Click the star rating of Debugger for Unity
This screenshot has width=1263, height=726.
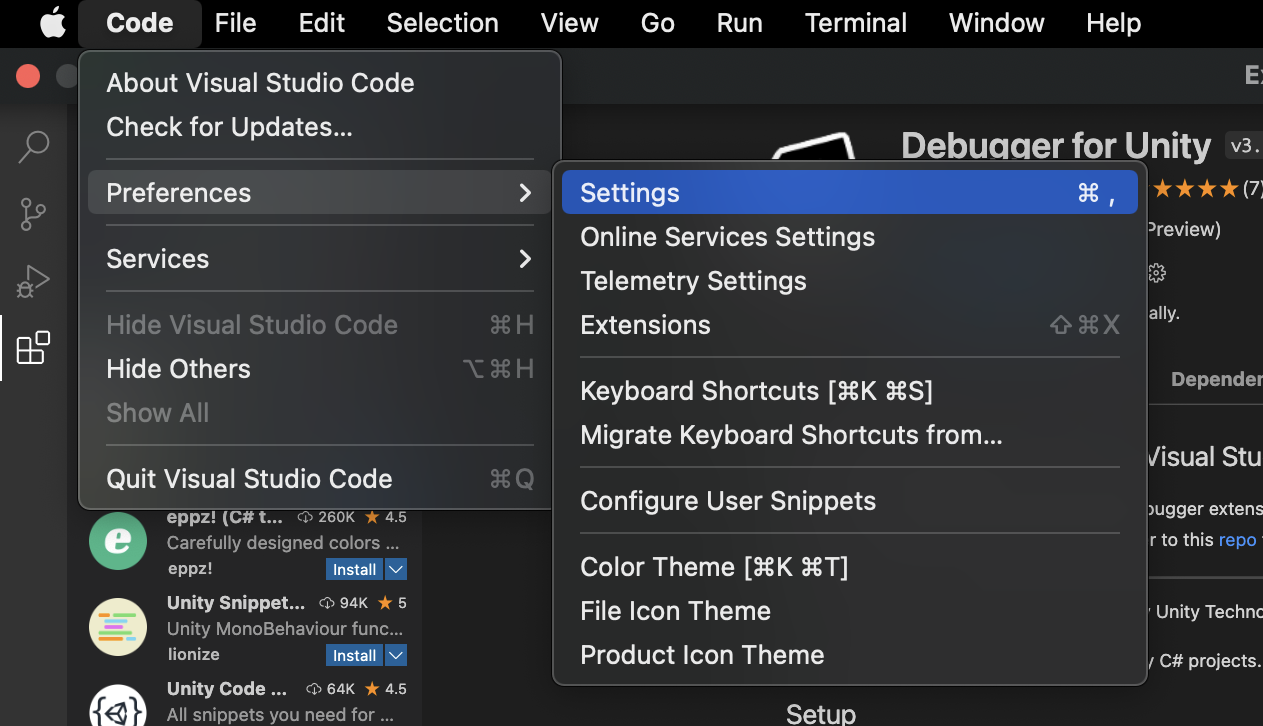pos(1196,188)
